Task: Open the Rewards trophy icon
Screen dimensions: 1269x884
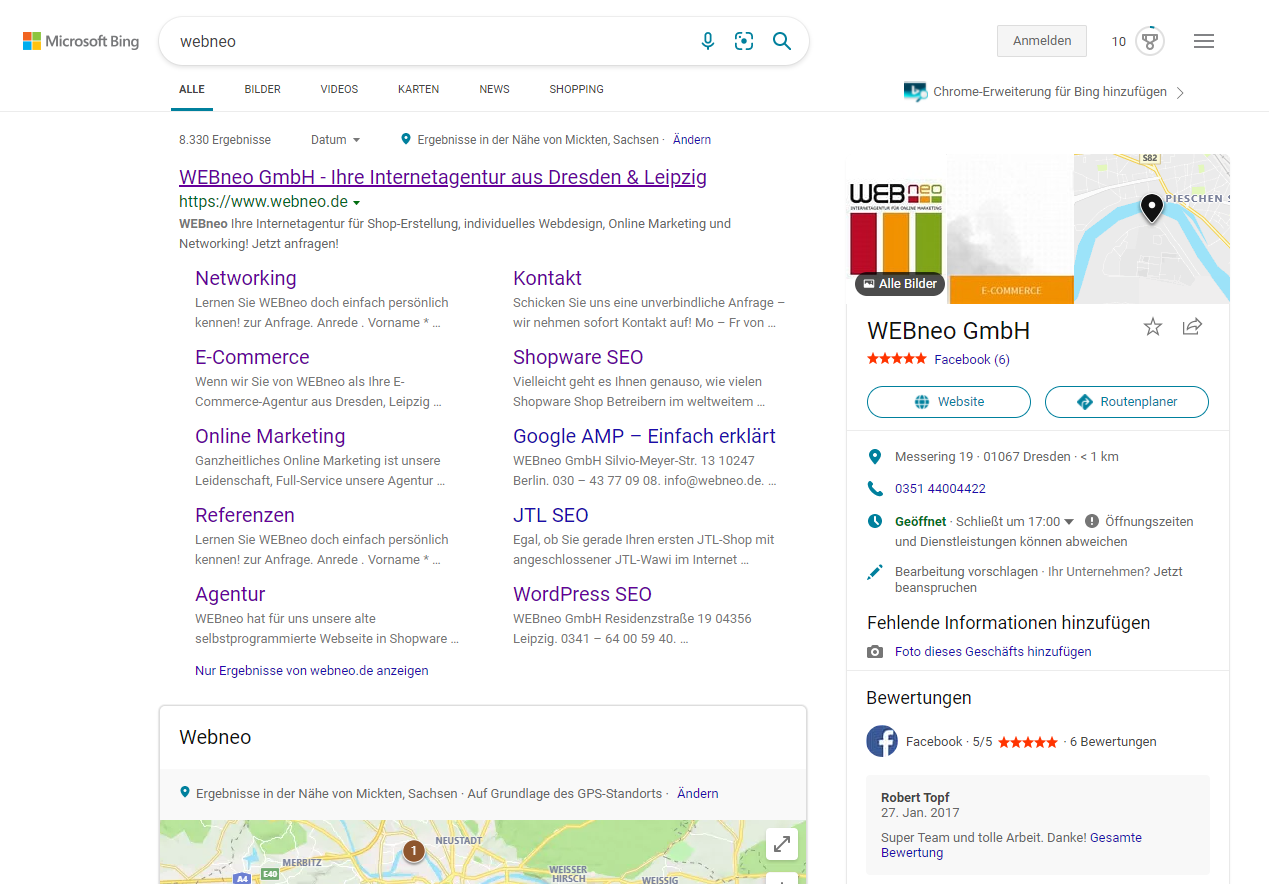Action: [1150, 41]
